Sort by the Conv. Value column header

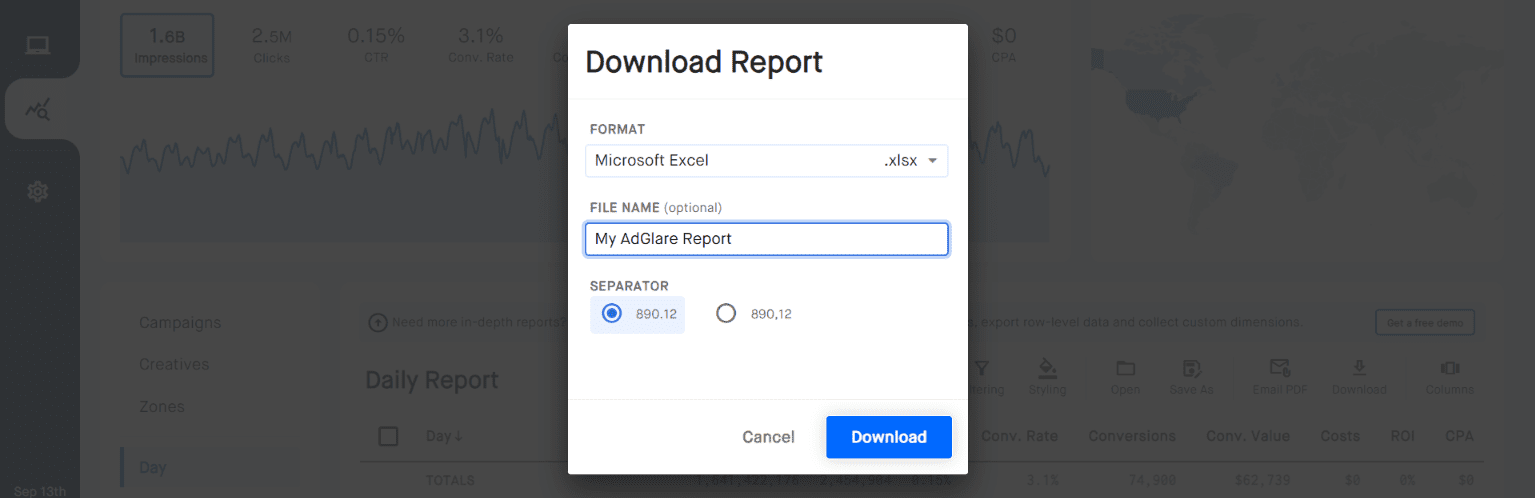pos(1248,436)
